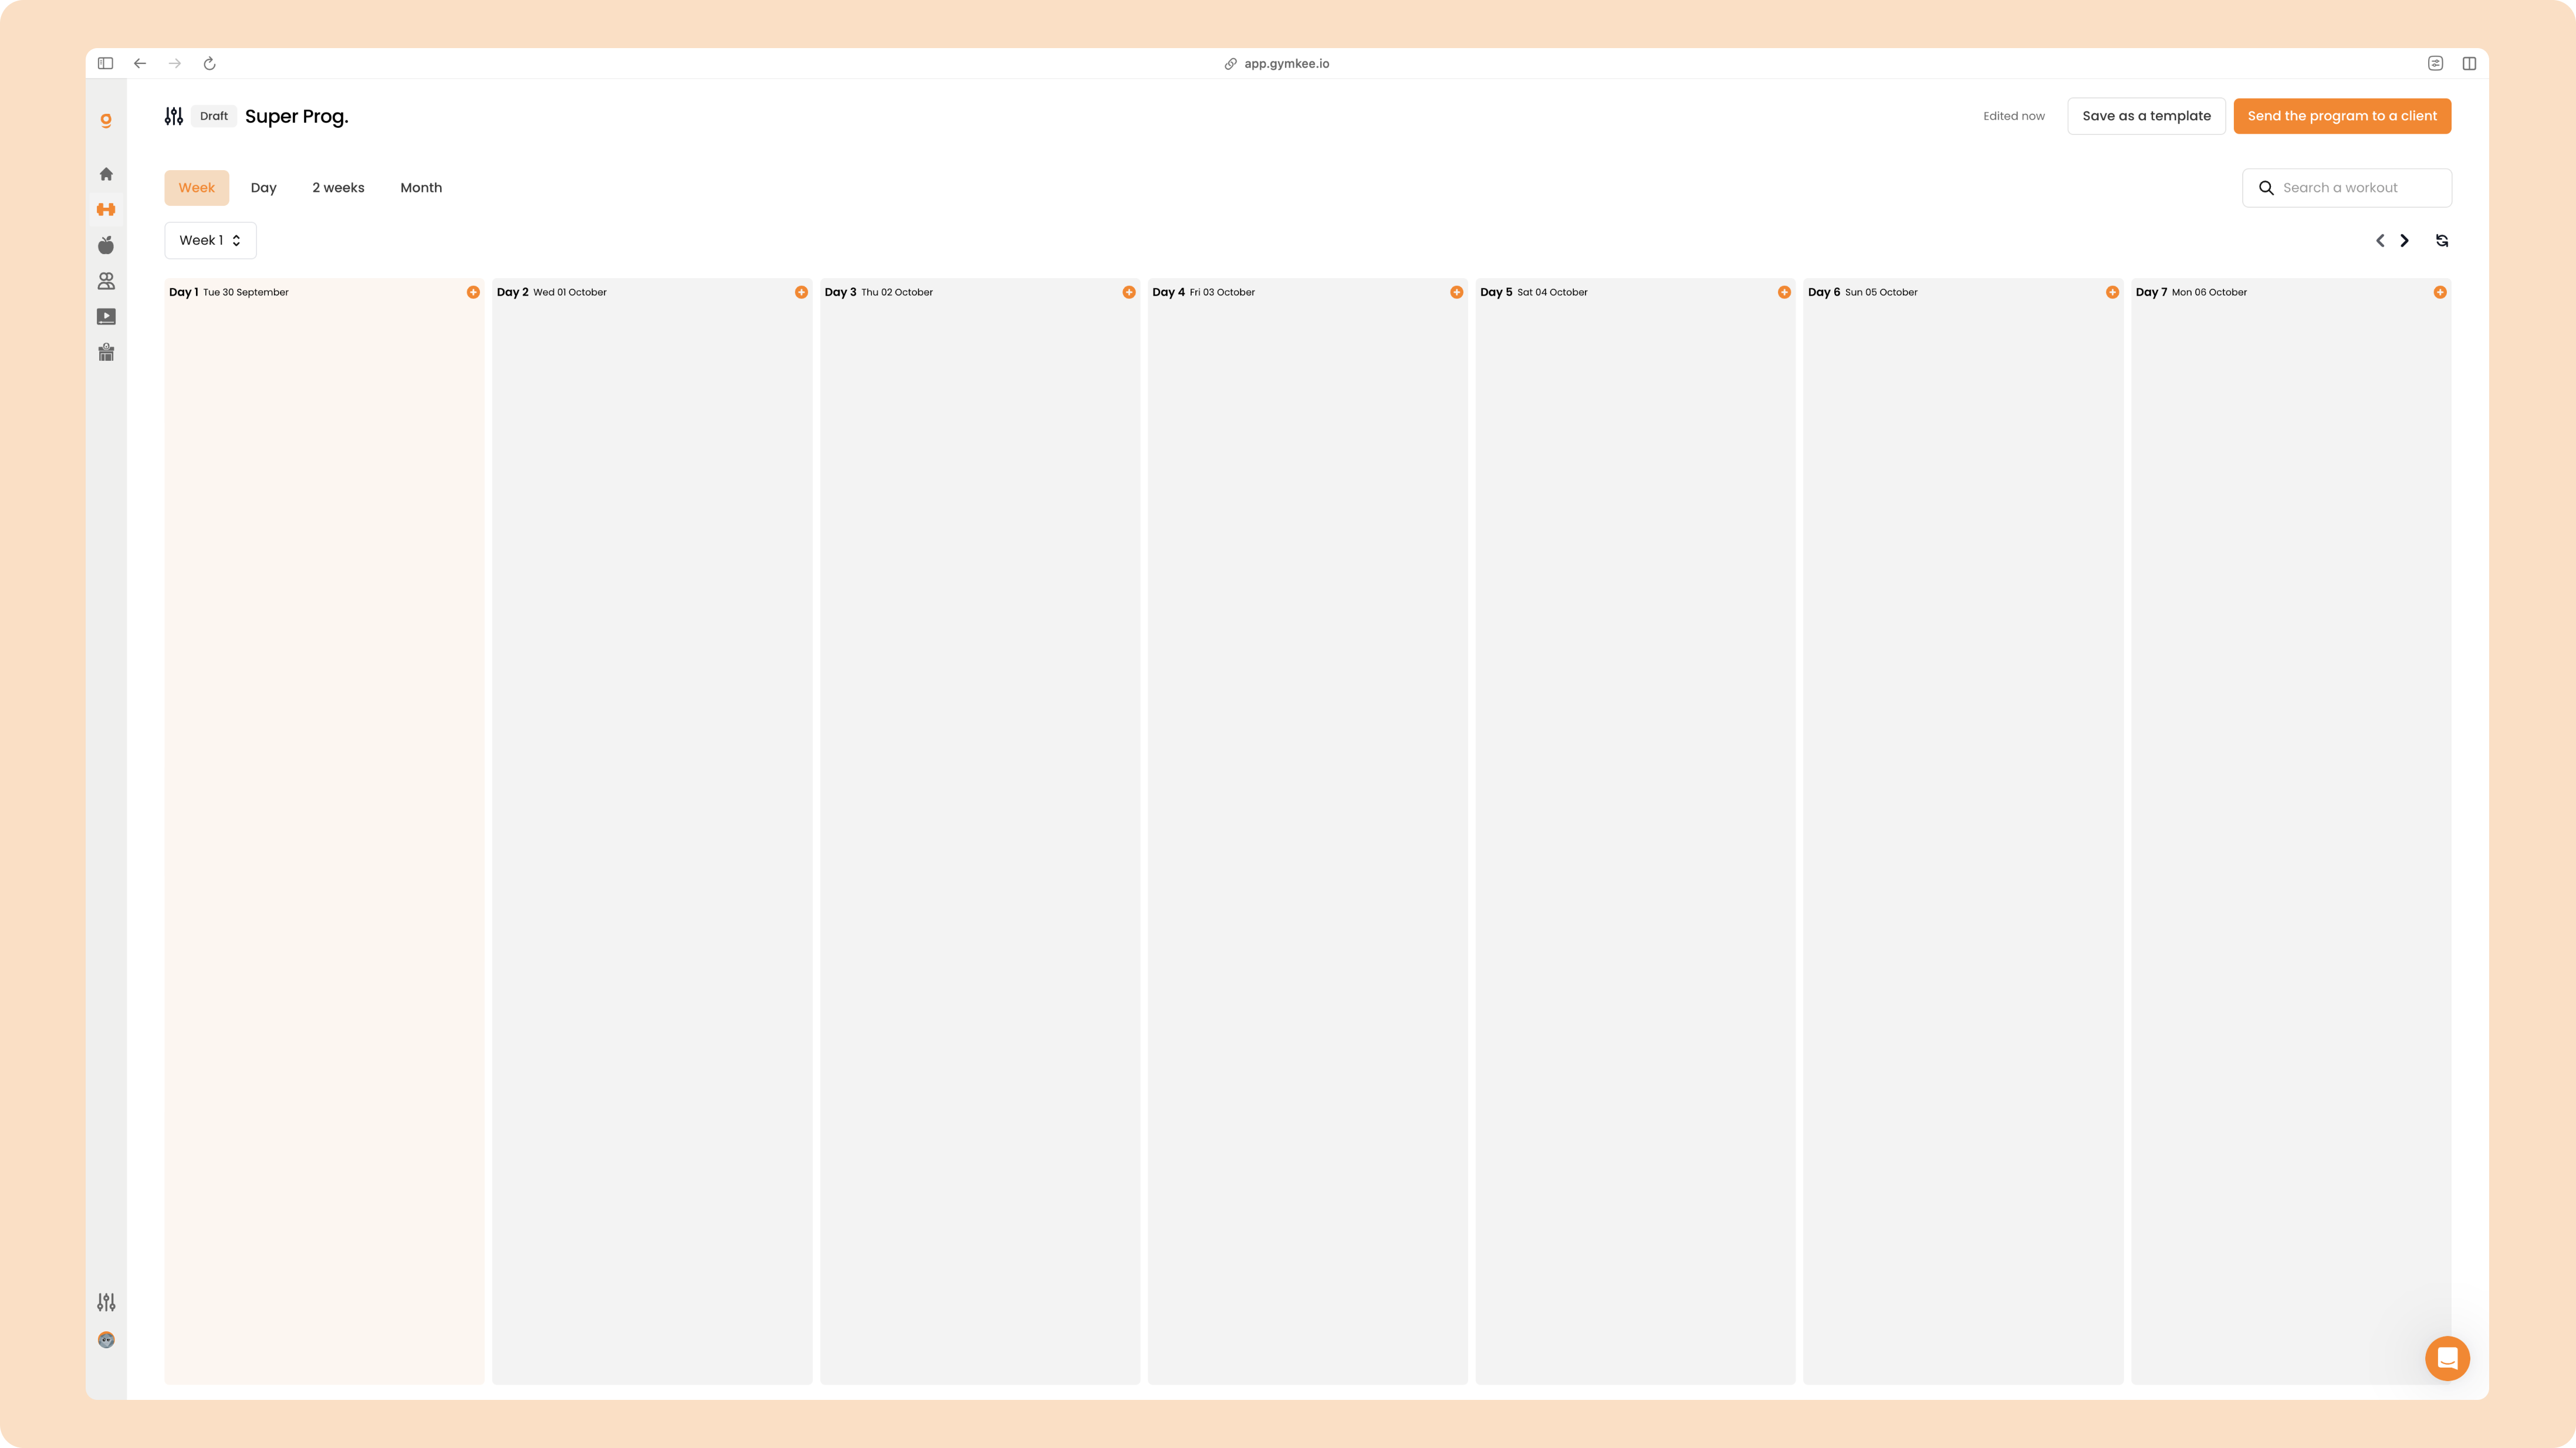
Task: Click the Day 3 Thu 02 October header
Action: [x=879, y=292]
